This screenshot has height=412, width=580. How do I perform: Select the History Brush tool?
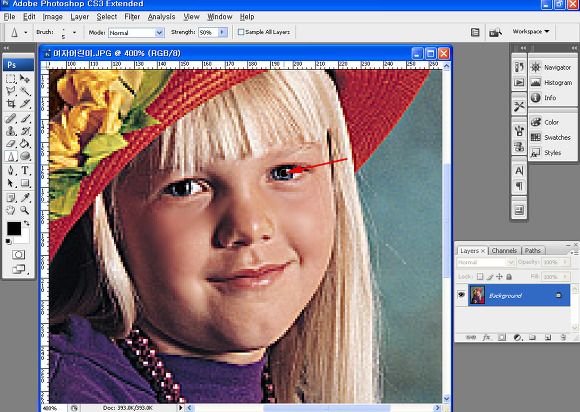pos(25,131)
